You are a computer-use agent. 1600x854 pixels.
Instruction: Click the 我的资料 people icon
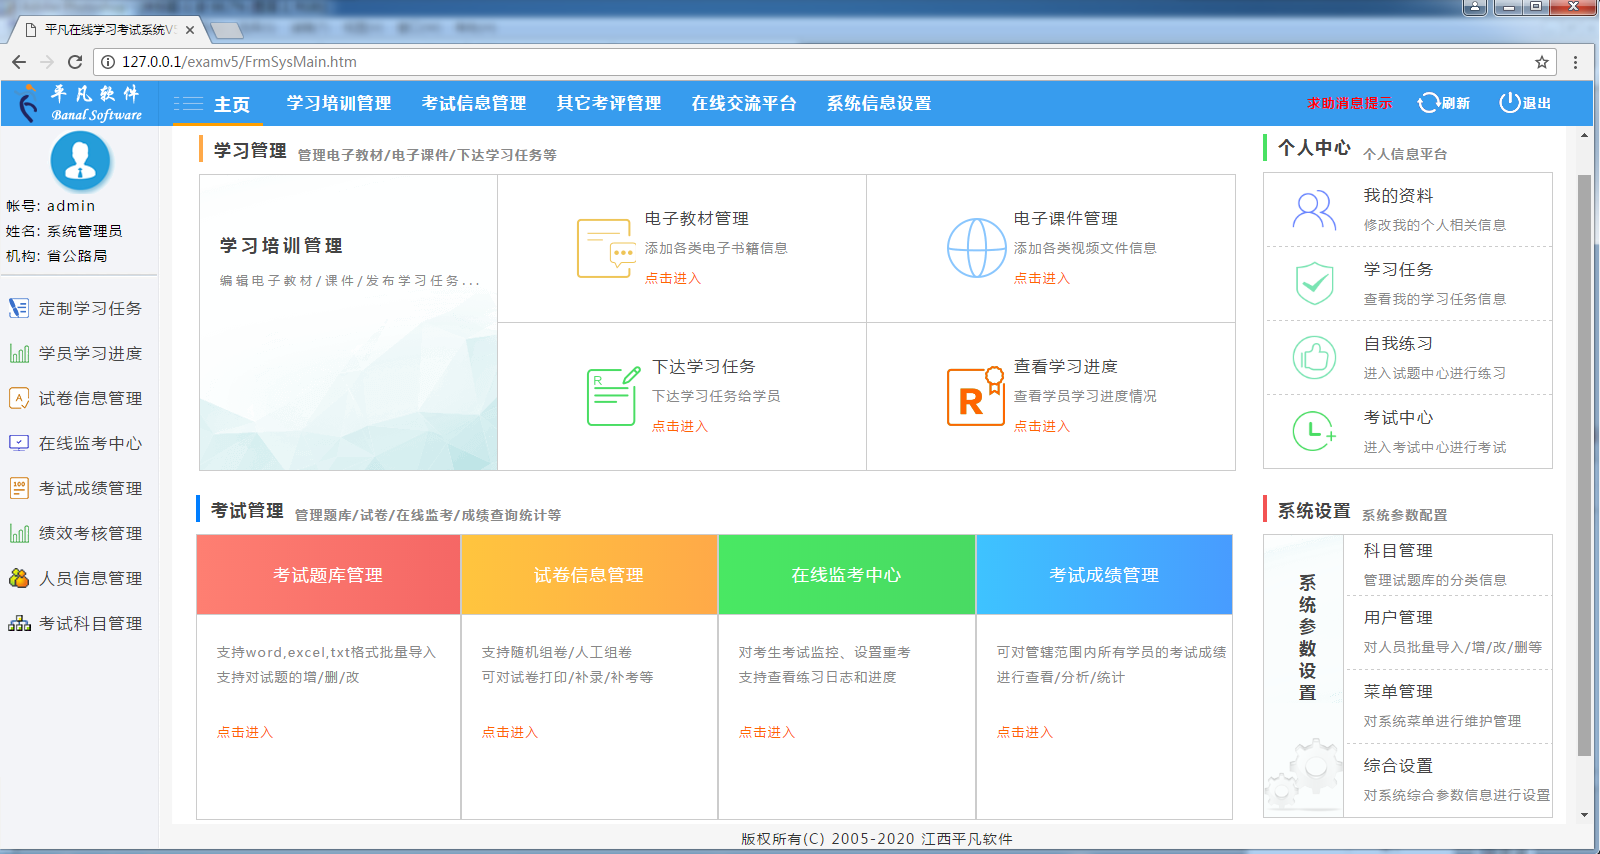(x=1314, y=210)
